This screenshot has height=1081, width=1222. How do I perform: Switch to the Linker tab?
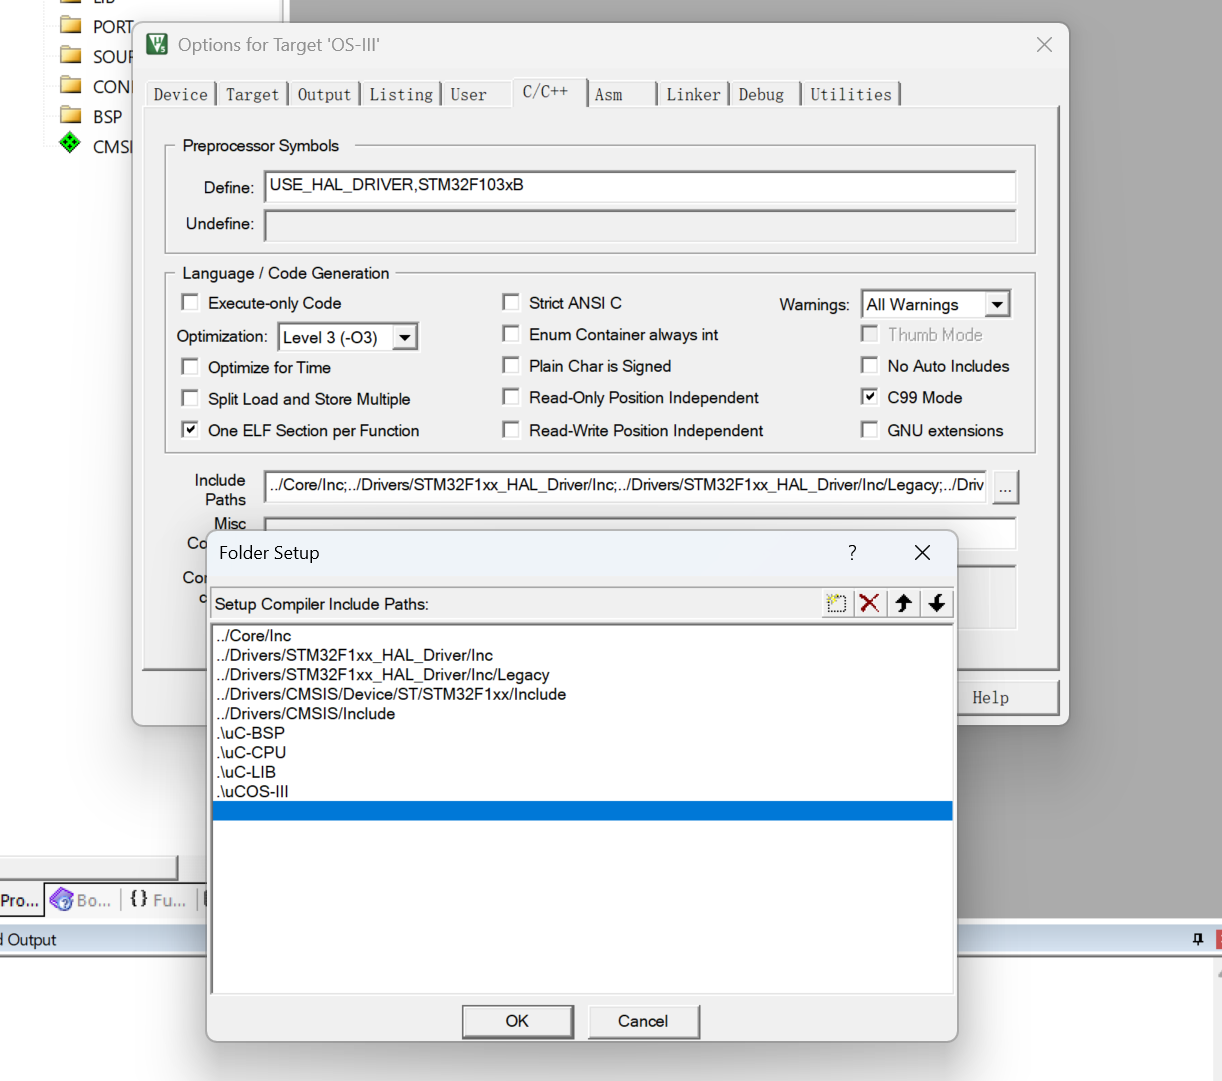pos(693,94)
